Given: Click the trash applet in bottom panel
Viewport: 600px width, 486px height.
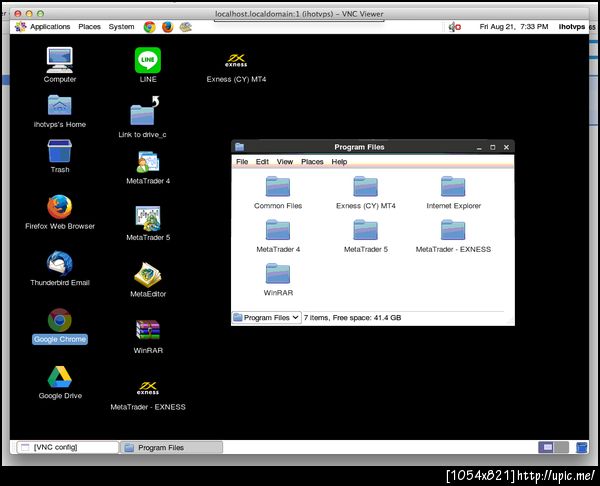Looking at the screenshot, I should pyautogui.click(x=581, y=447).
